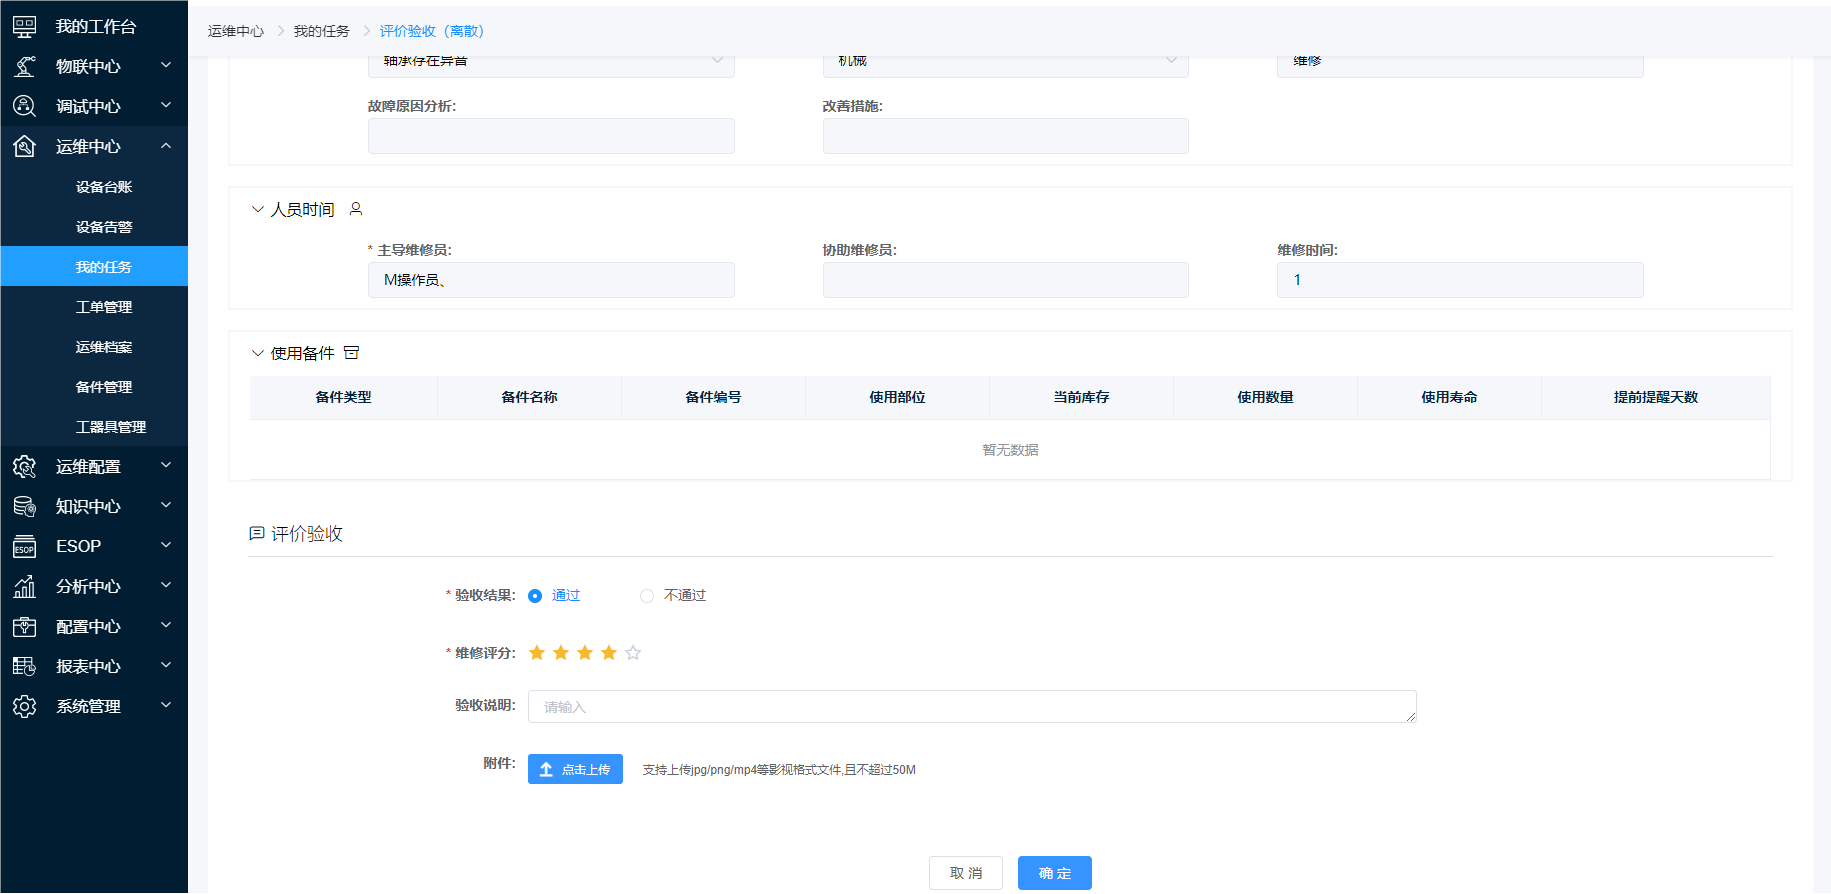
Task: Click the 确定 confirm button
Action: [1054, 873]
